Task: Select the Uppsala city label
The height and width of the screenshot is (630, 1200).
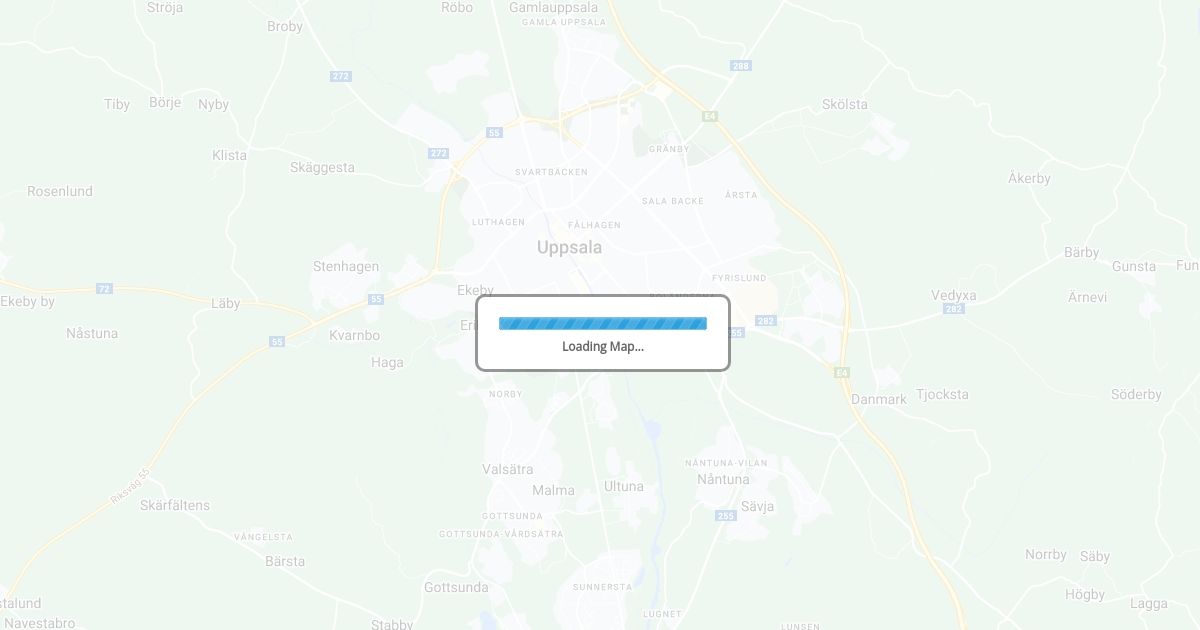Action: point(569,247)
